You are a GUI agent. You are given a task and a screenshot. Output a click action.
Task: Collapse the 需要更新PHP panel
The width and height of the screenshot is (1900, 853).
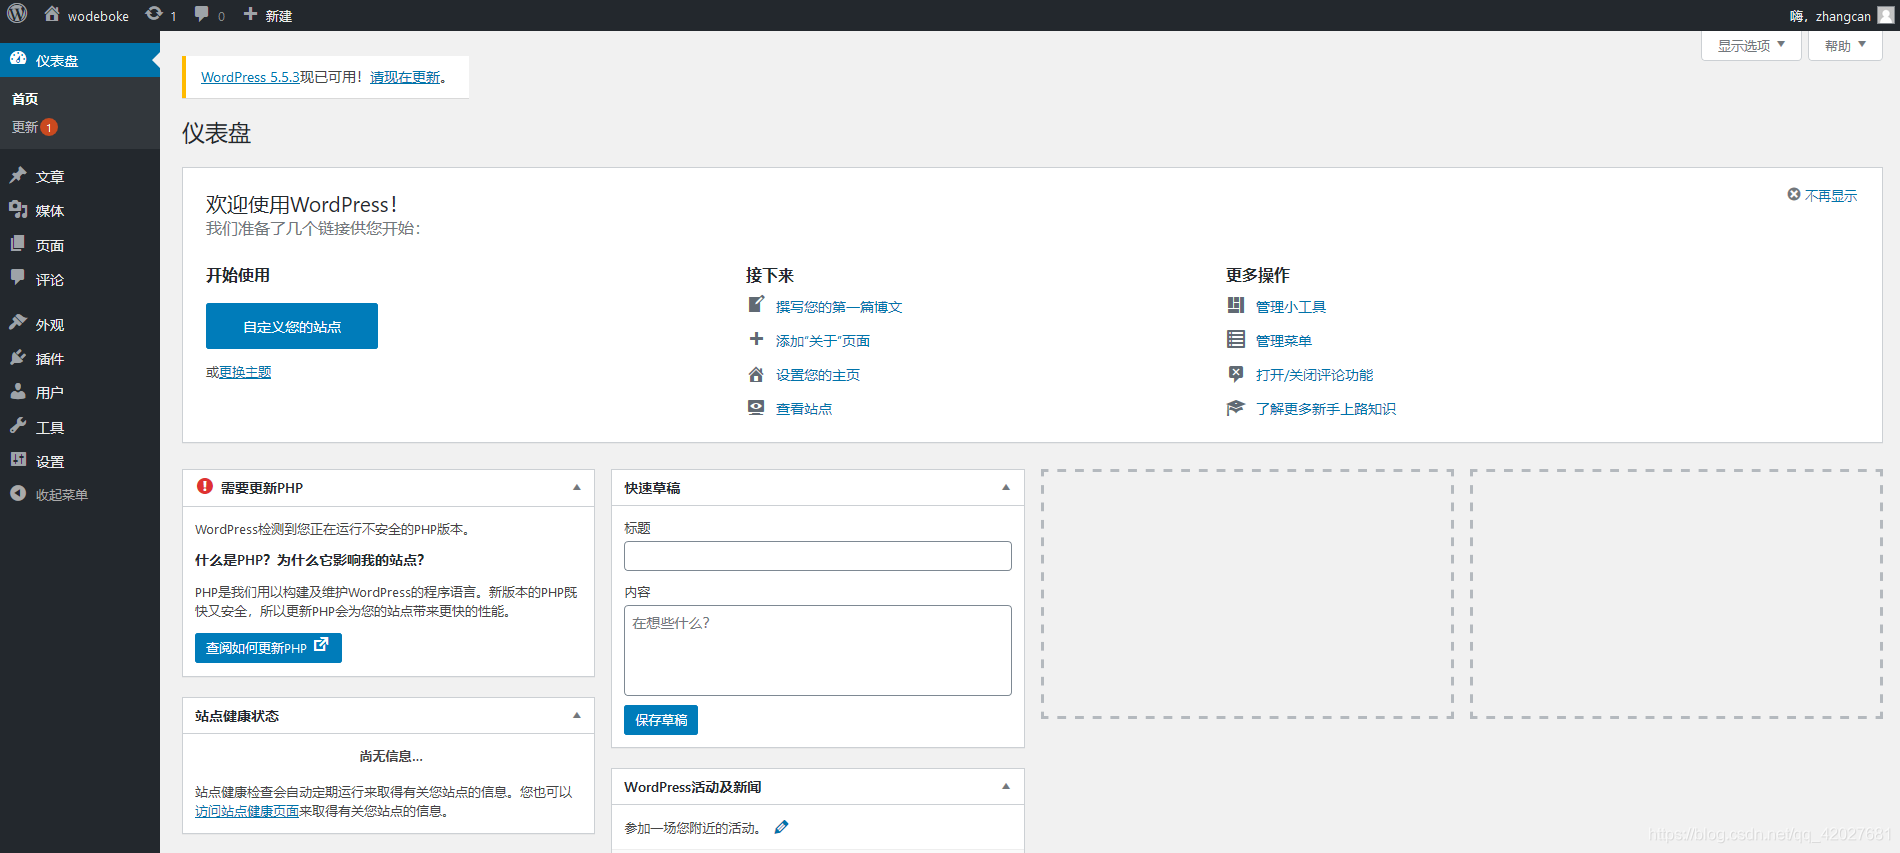pyautogui.click(x=577, y=487)
